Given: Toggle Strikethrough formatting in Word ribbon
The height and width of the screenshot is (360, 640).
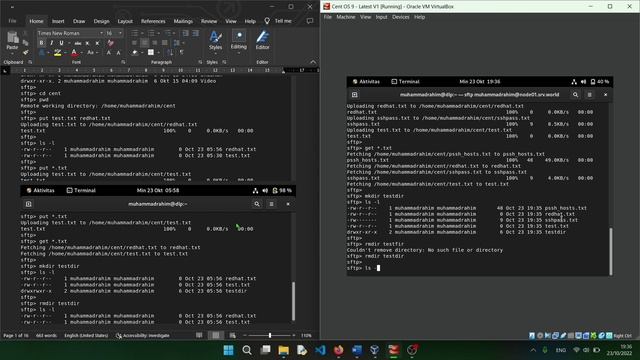Looking at the screenshot, I should [x=78, y=43].
